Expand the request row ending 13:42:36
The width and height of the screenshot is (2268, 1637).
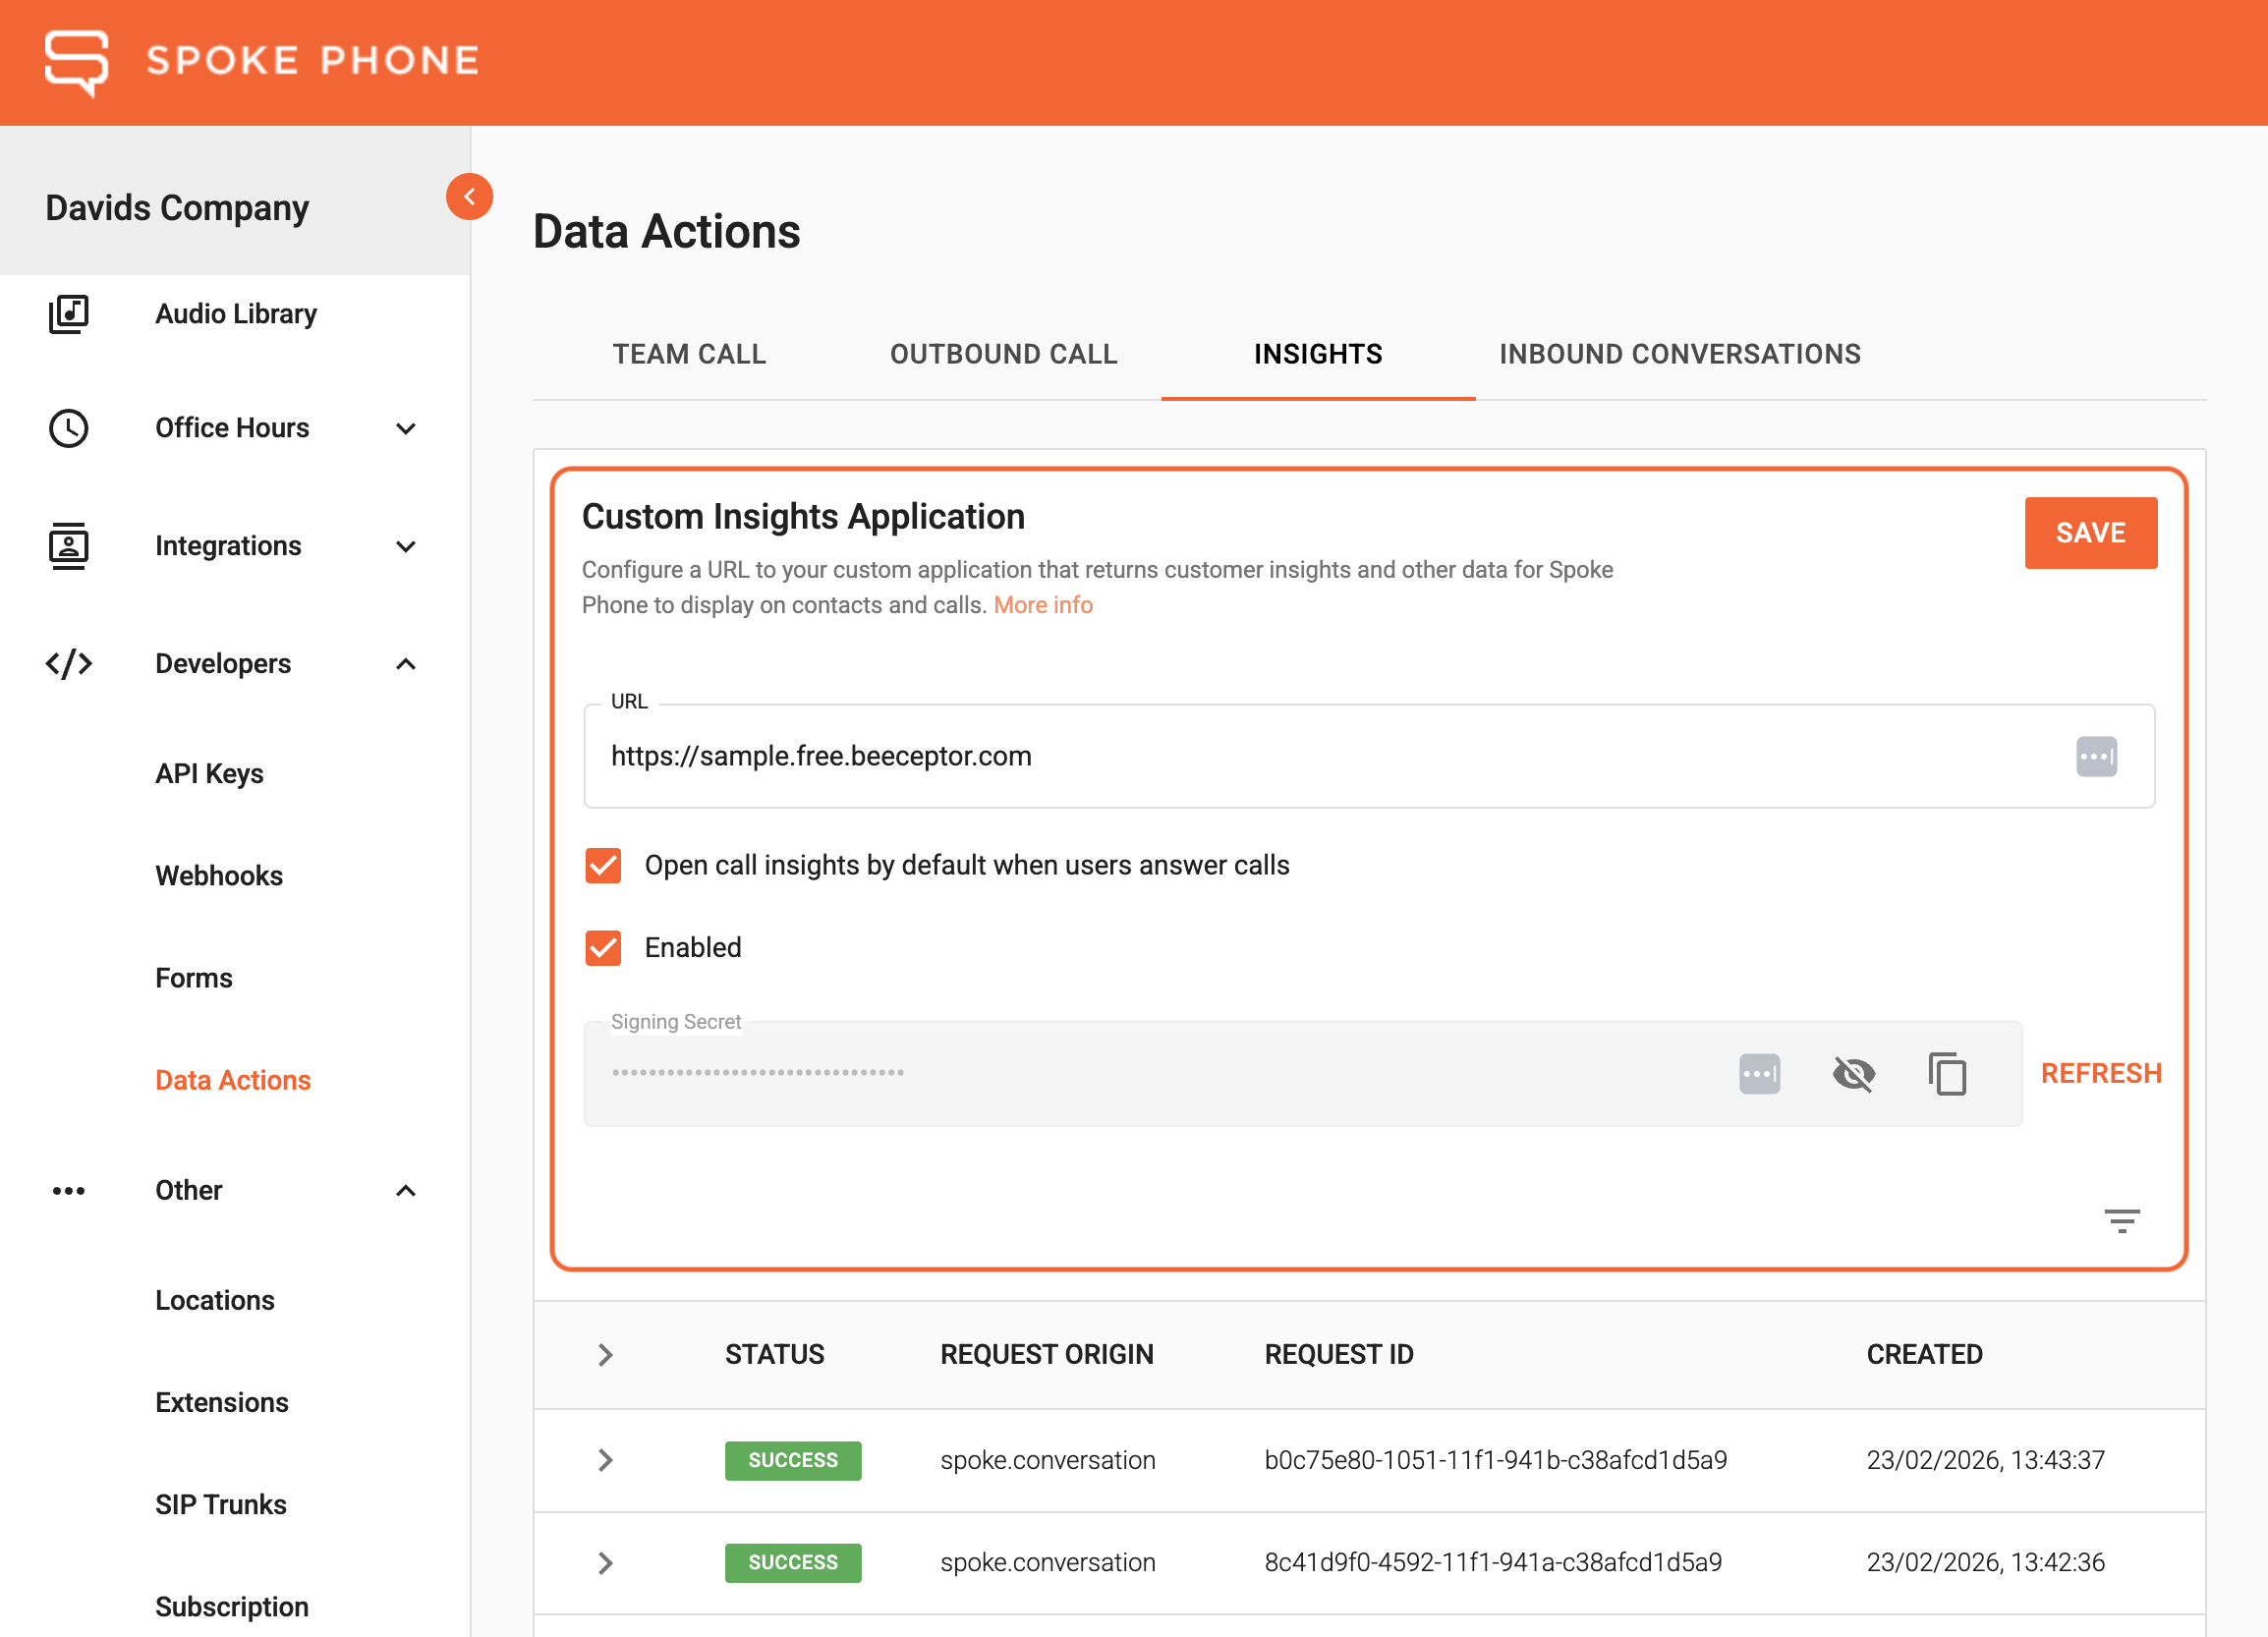pyautogui.click(x=605, y=1562)
